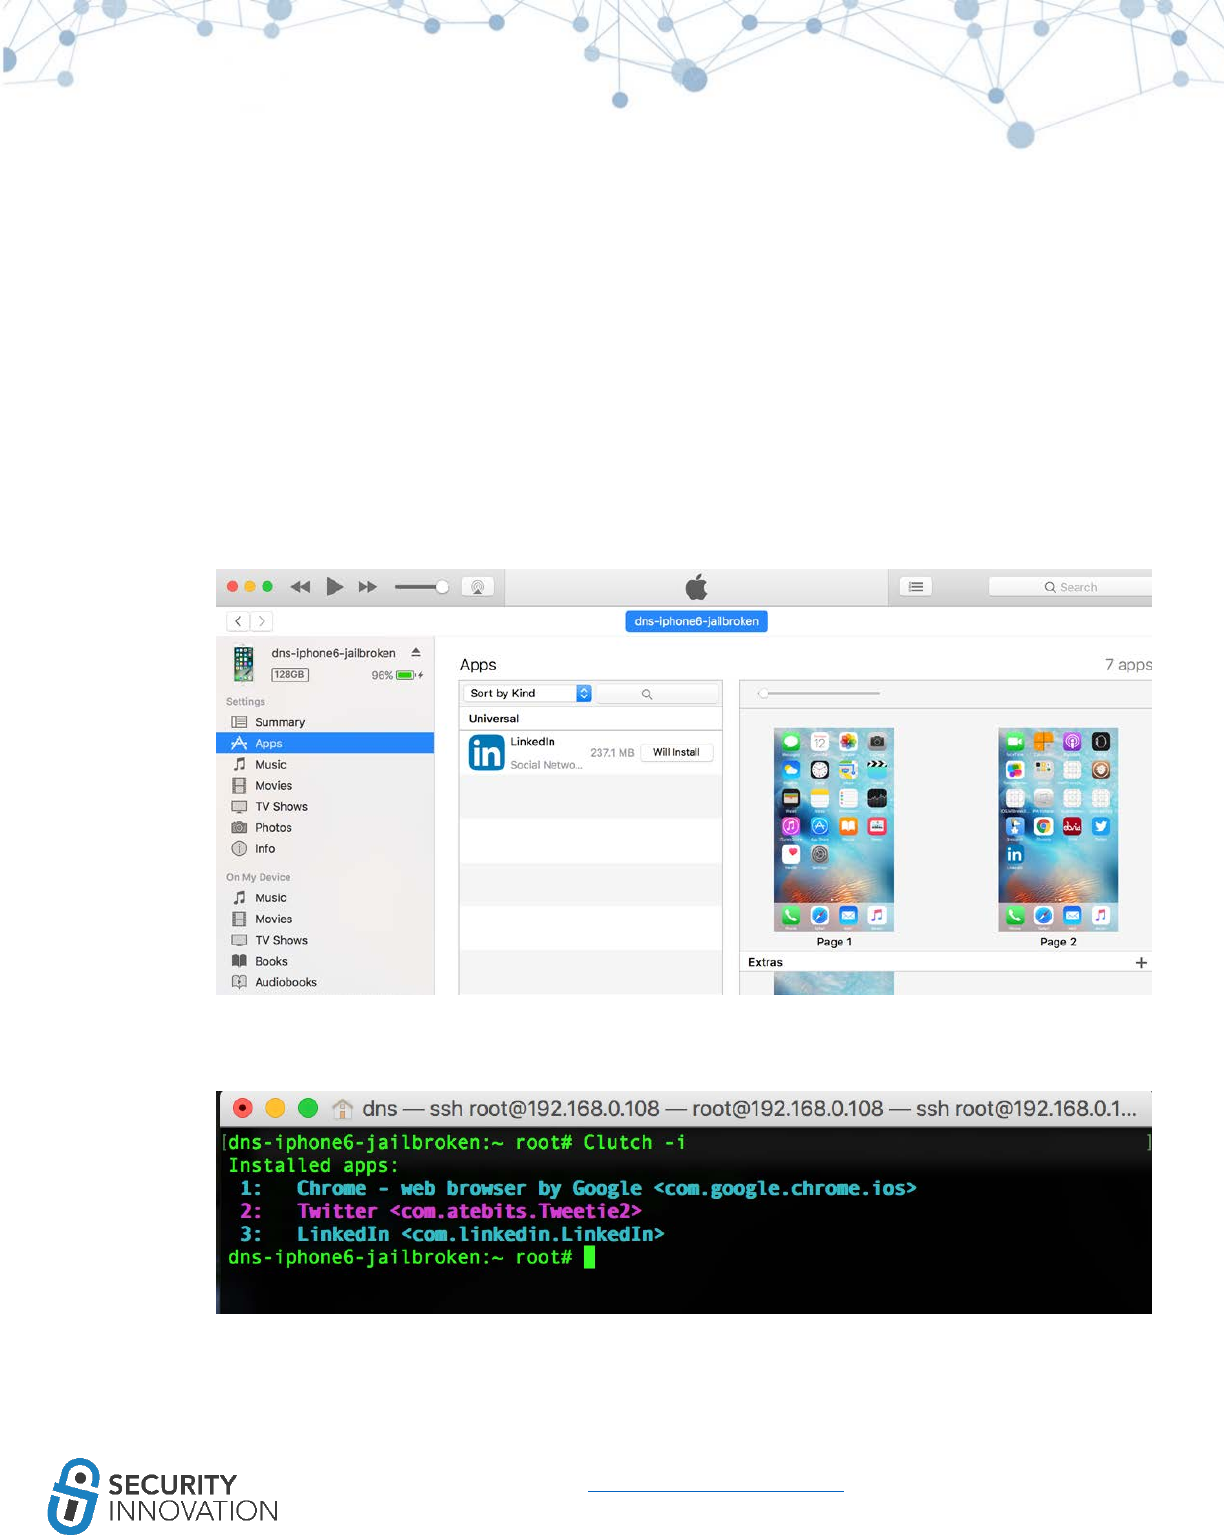Adjust the home screen zoom slider
Image resolution: width=1224 pixels, height=1535 pixels.
[818, 693]
